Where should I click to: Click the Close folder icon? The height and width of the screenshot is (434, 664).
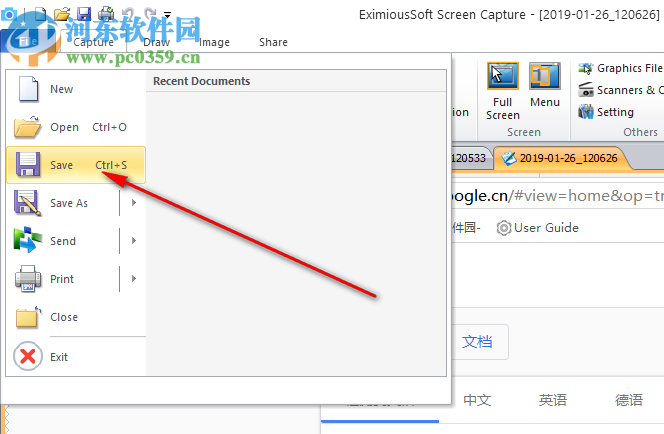[28, 317]
